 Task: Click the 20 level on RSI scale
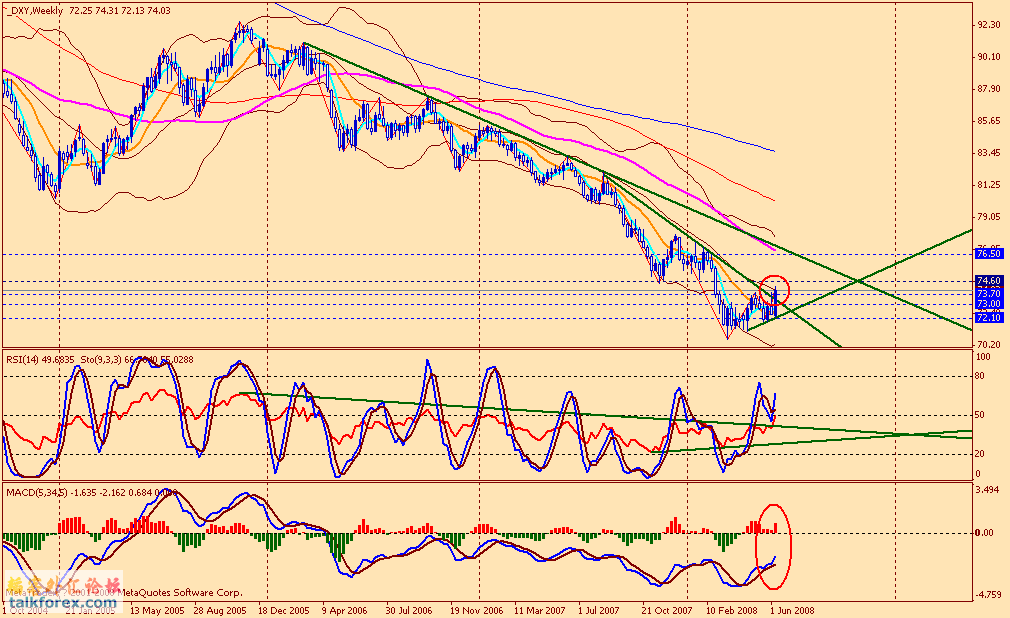(980, 454)
